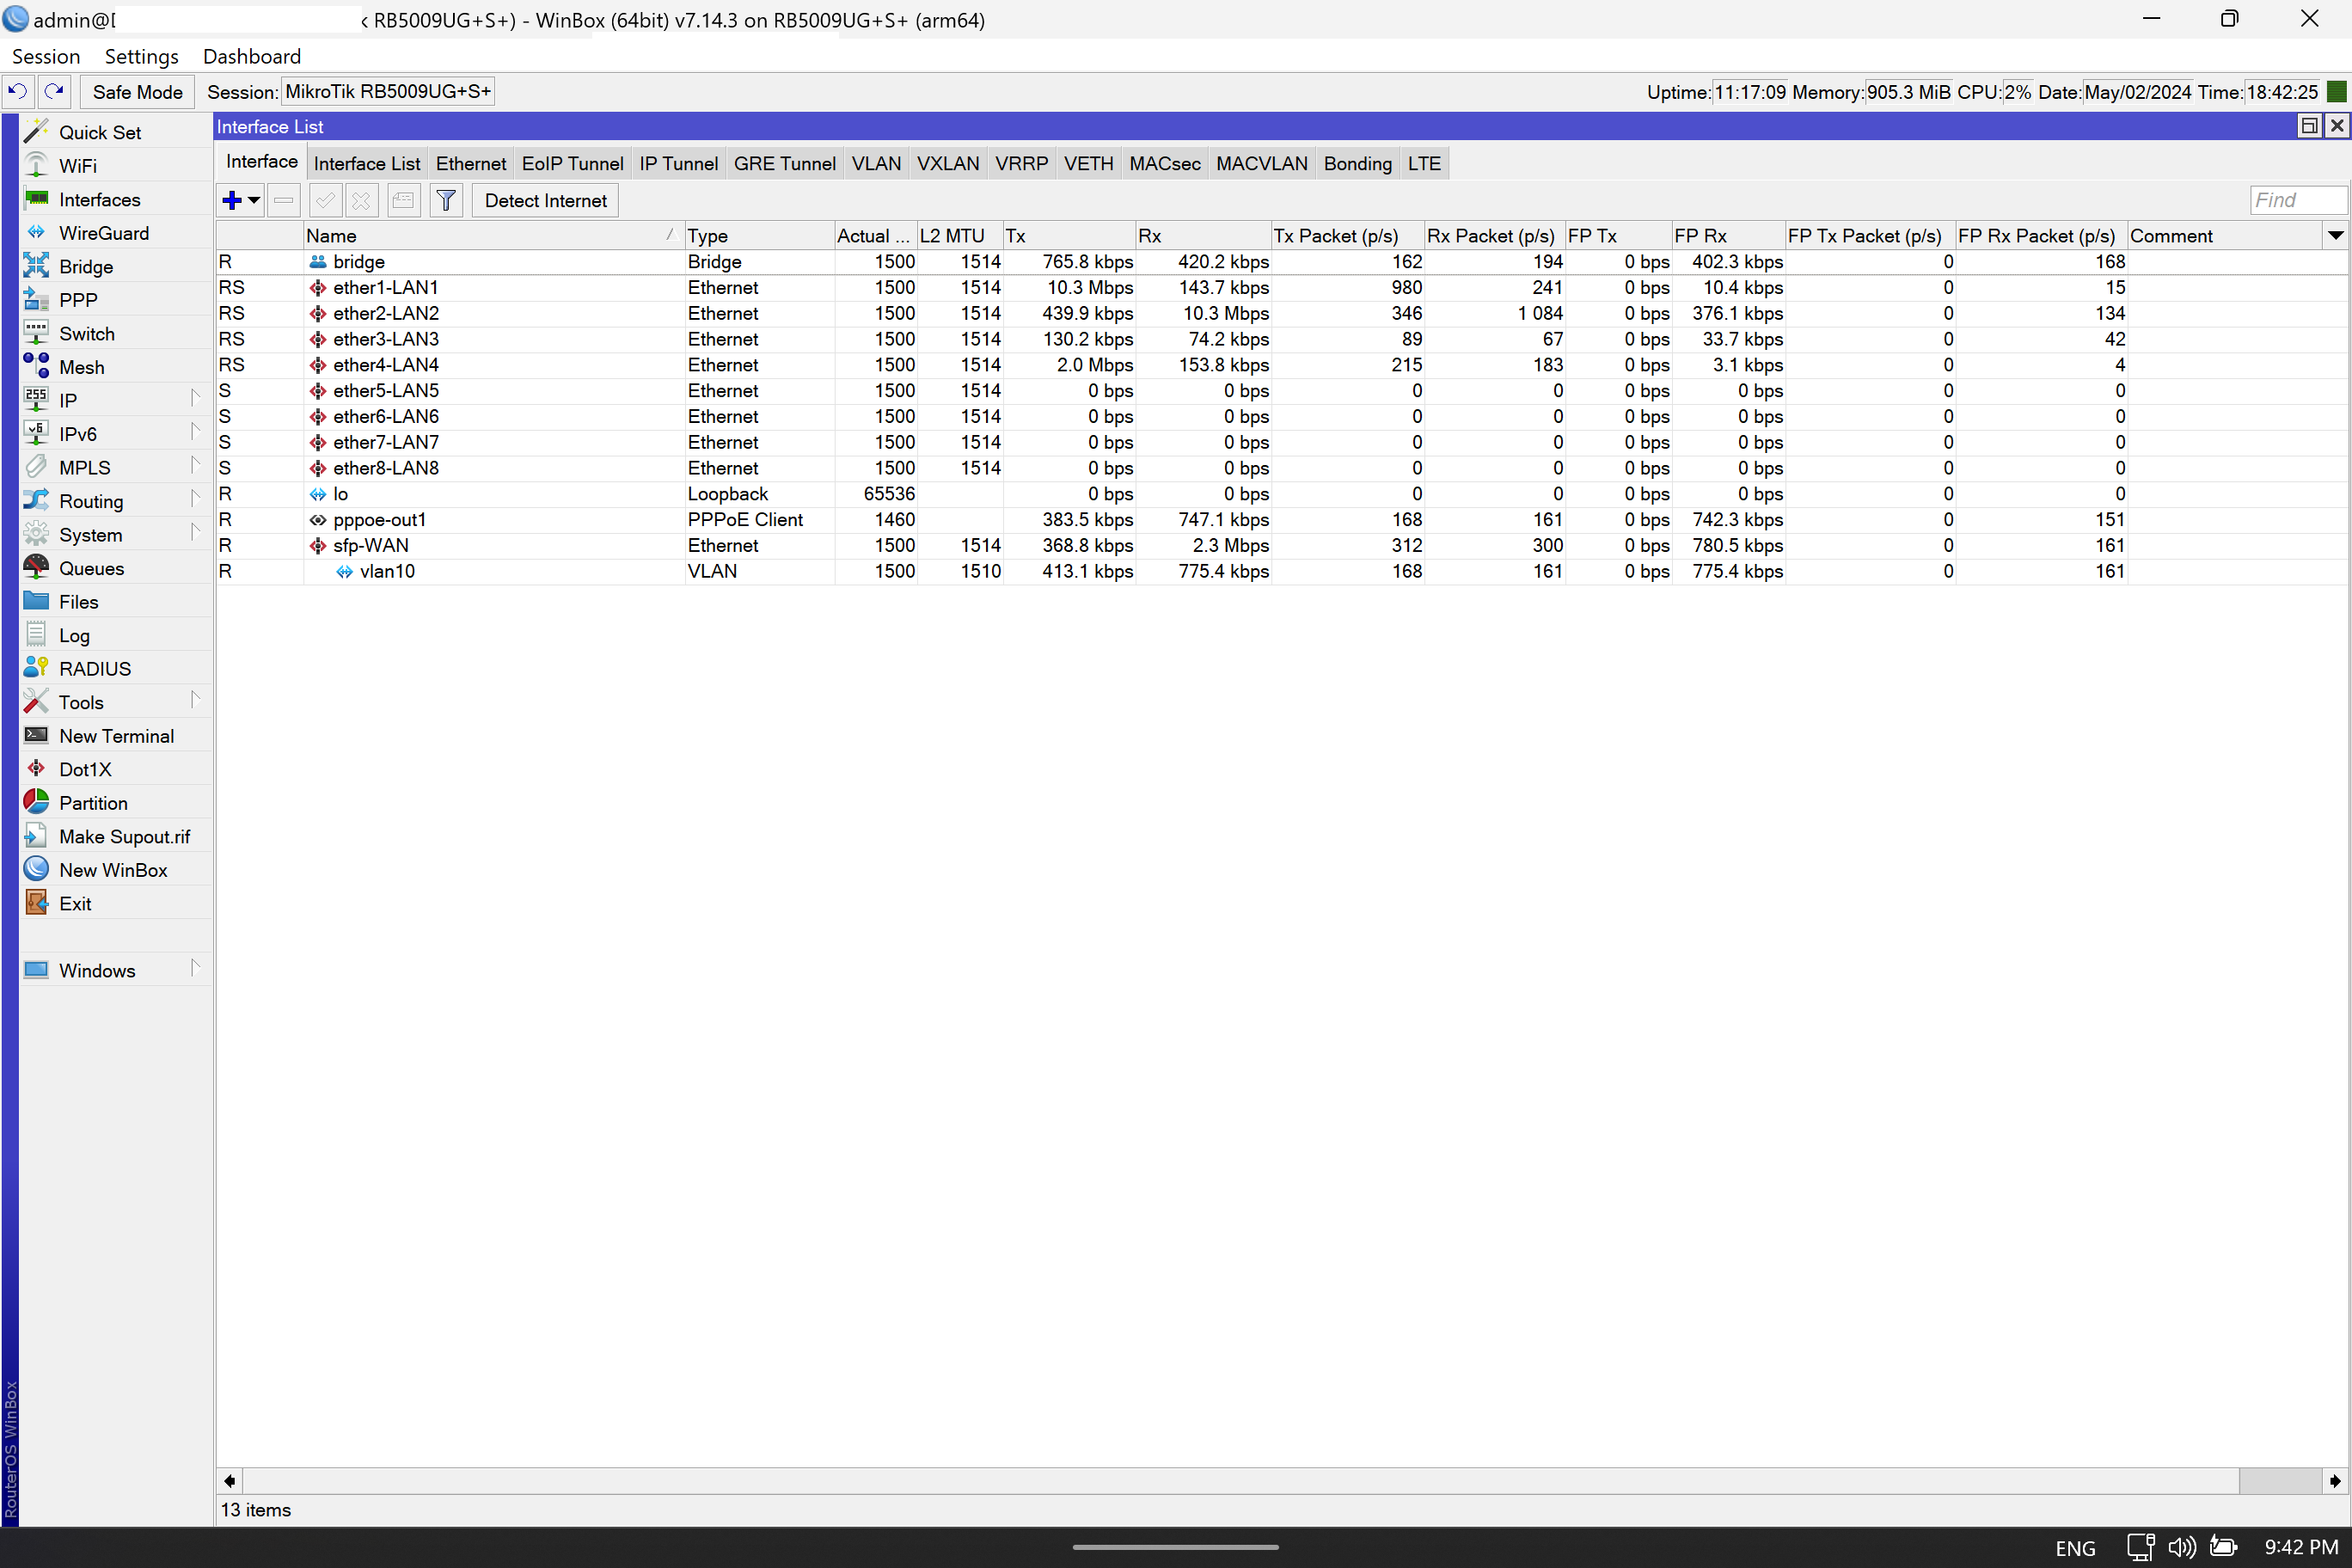The image size is (2352, 1568).
Task: Switch to the LTE tab
Action: pyautogui.click(x=1424, y=164)
